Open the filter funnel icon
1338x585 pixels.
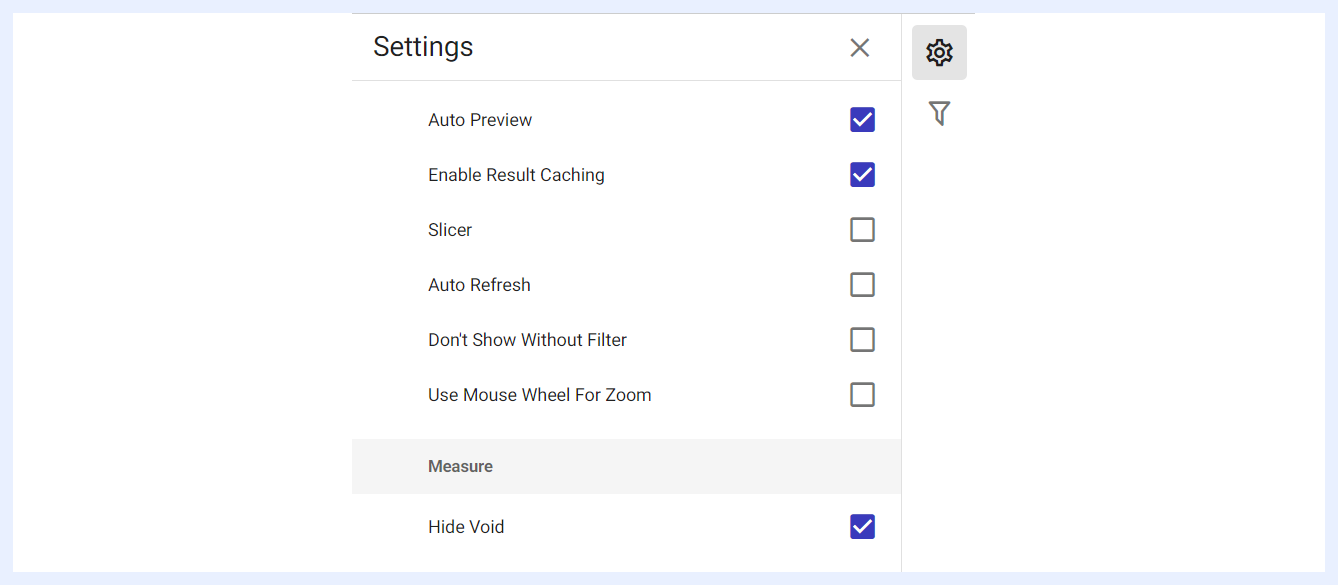point(939,113)
